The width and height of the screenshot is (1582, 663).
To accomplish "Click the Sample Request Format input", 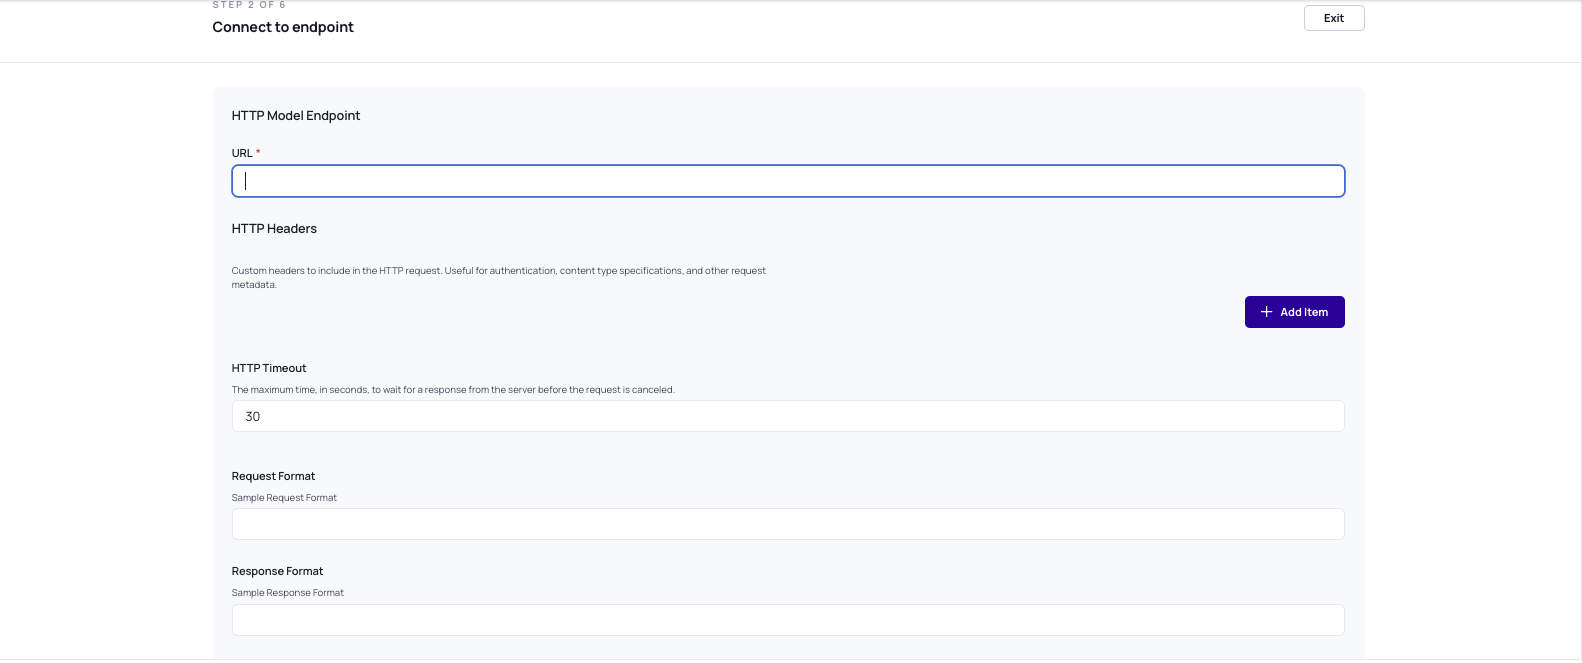I will 788,524.
